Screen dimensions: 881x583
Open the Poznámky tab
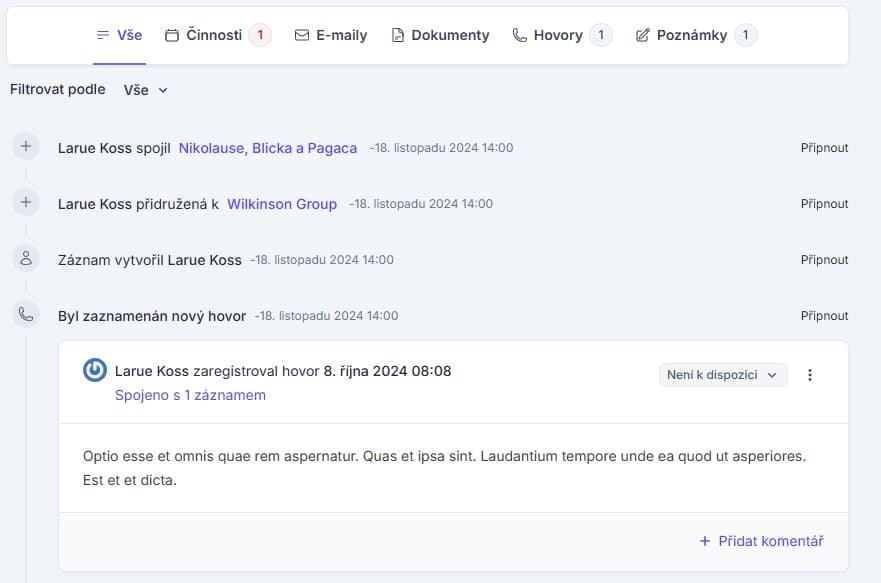[695, 35]
